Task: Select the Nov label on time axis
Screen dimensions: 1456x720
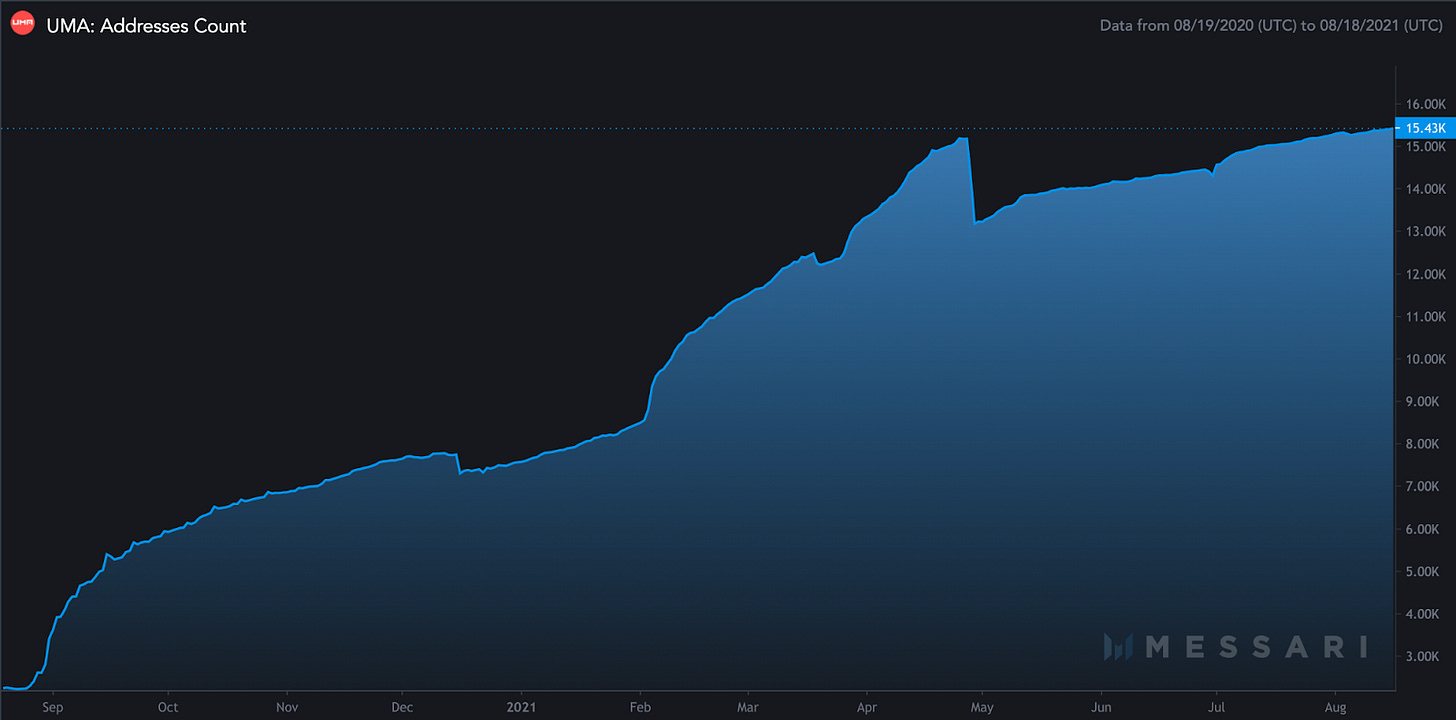Action: [x=287, y=705]
